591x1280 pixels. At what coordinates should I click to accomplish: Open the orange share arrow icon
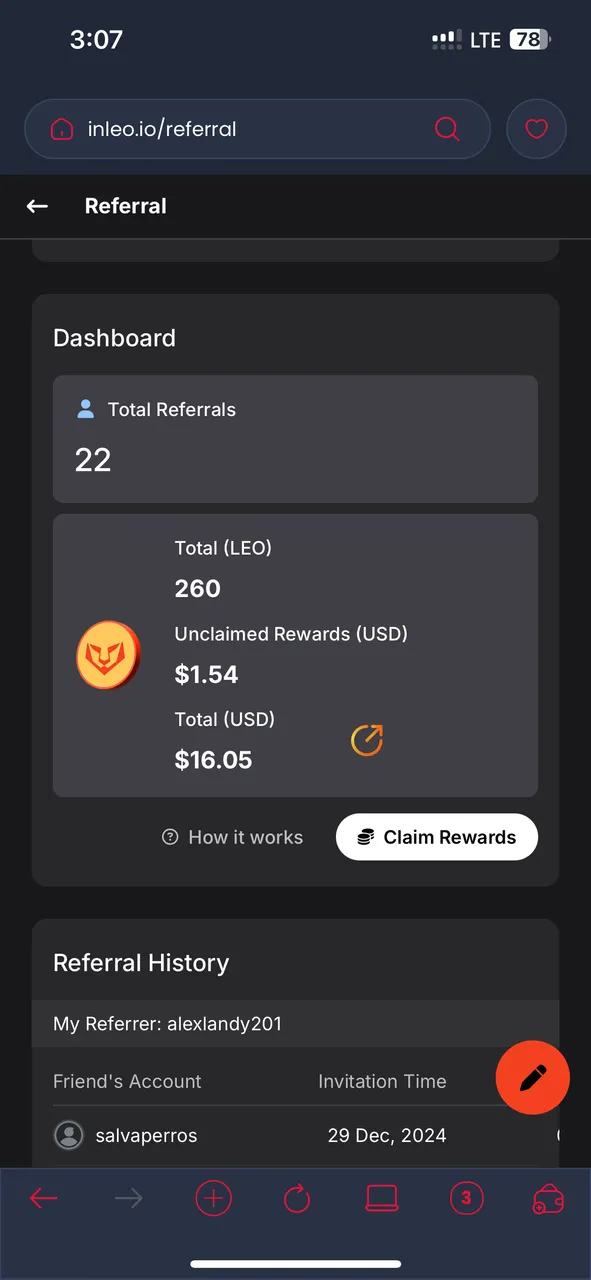coord(367,740)
